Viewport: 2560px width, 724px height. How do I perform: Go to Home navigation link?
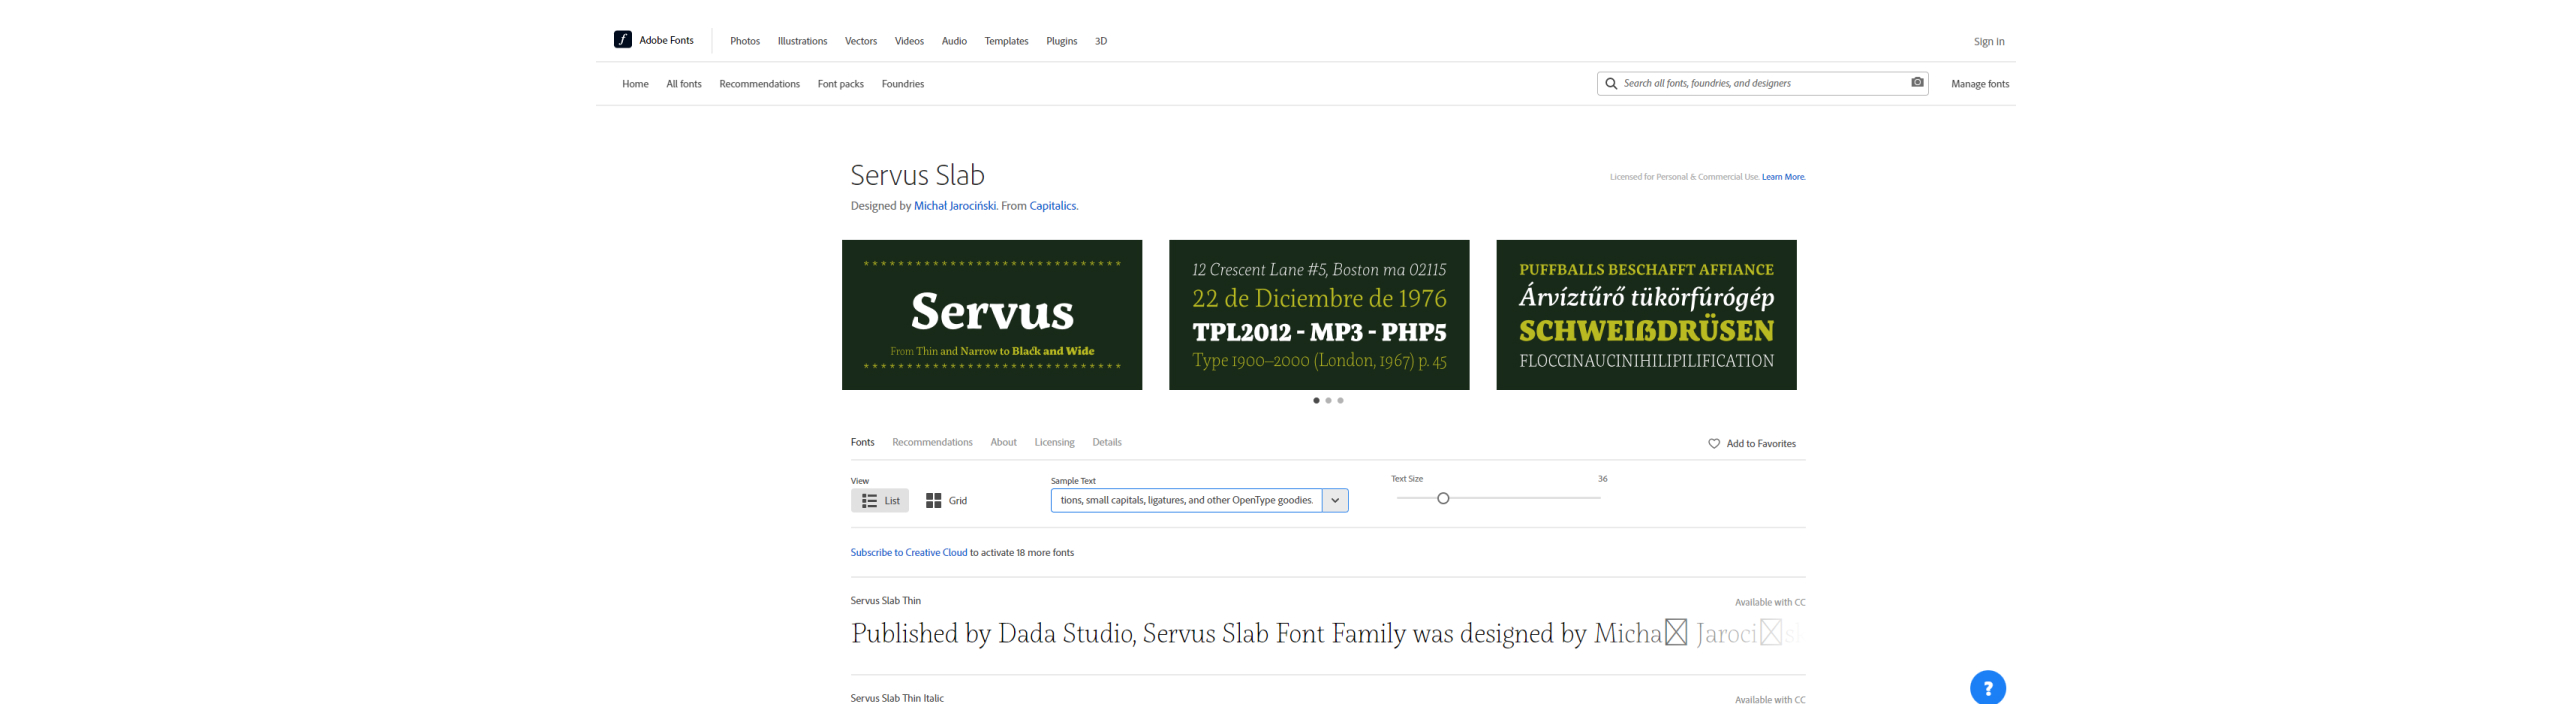click(x=635, y=84)
